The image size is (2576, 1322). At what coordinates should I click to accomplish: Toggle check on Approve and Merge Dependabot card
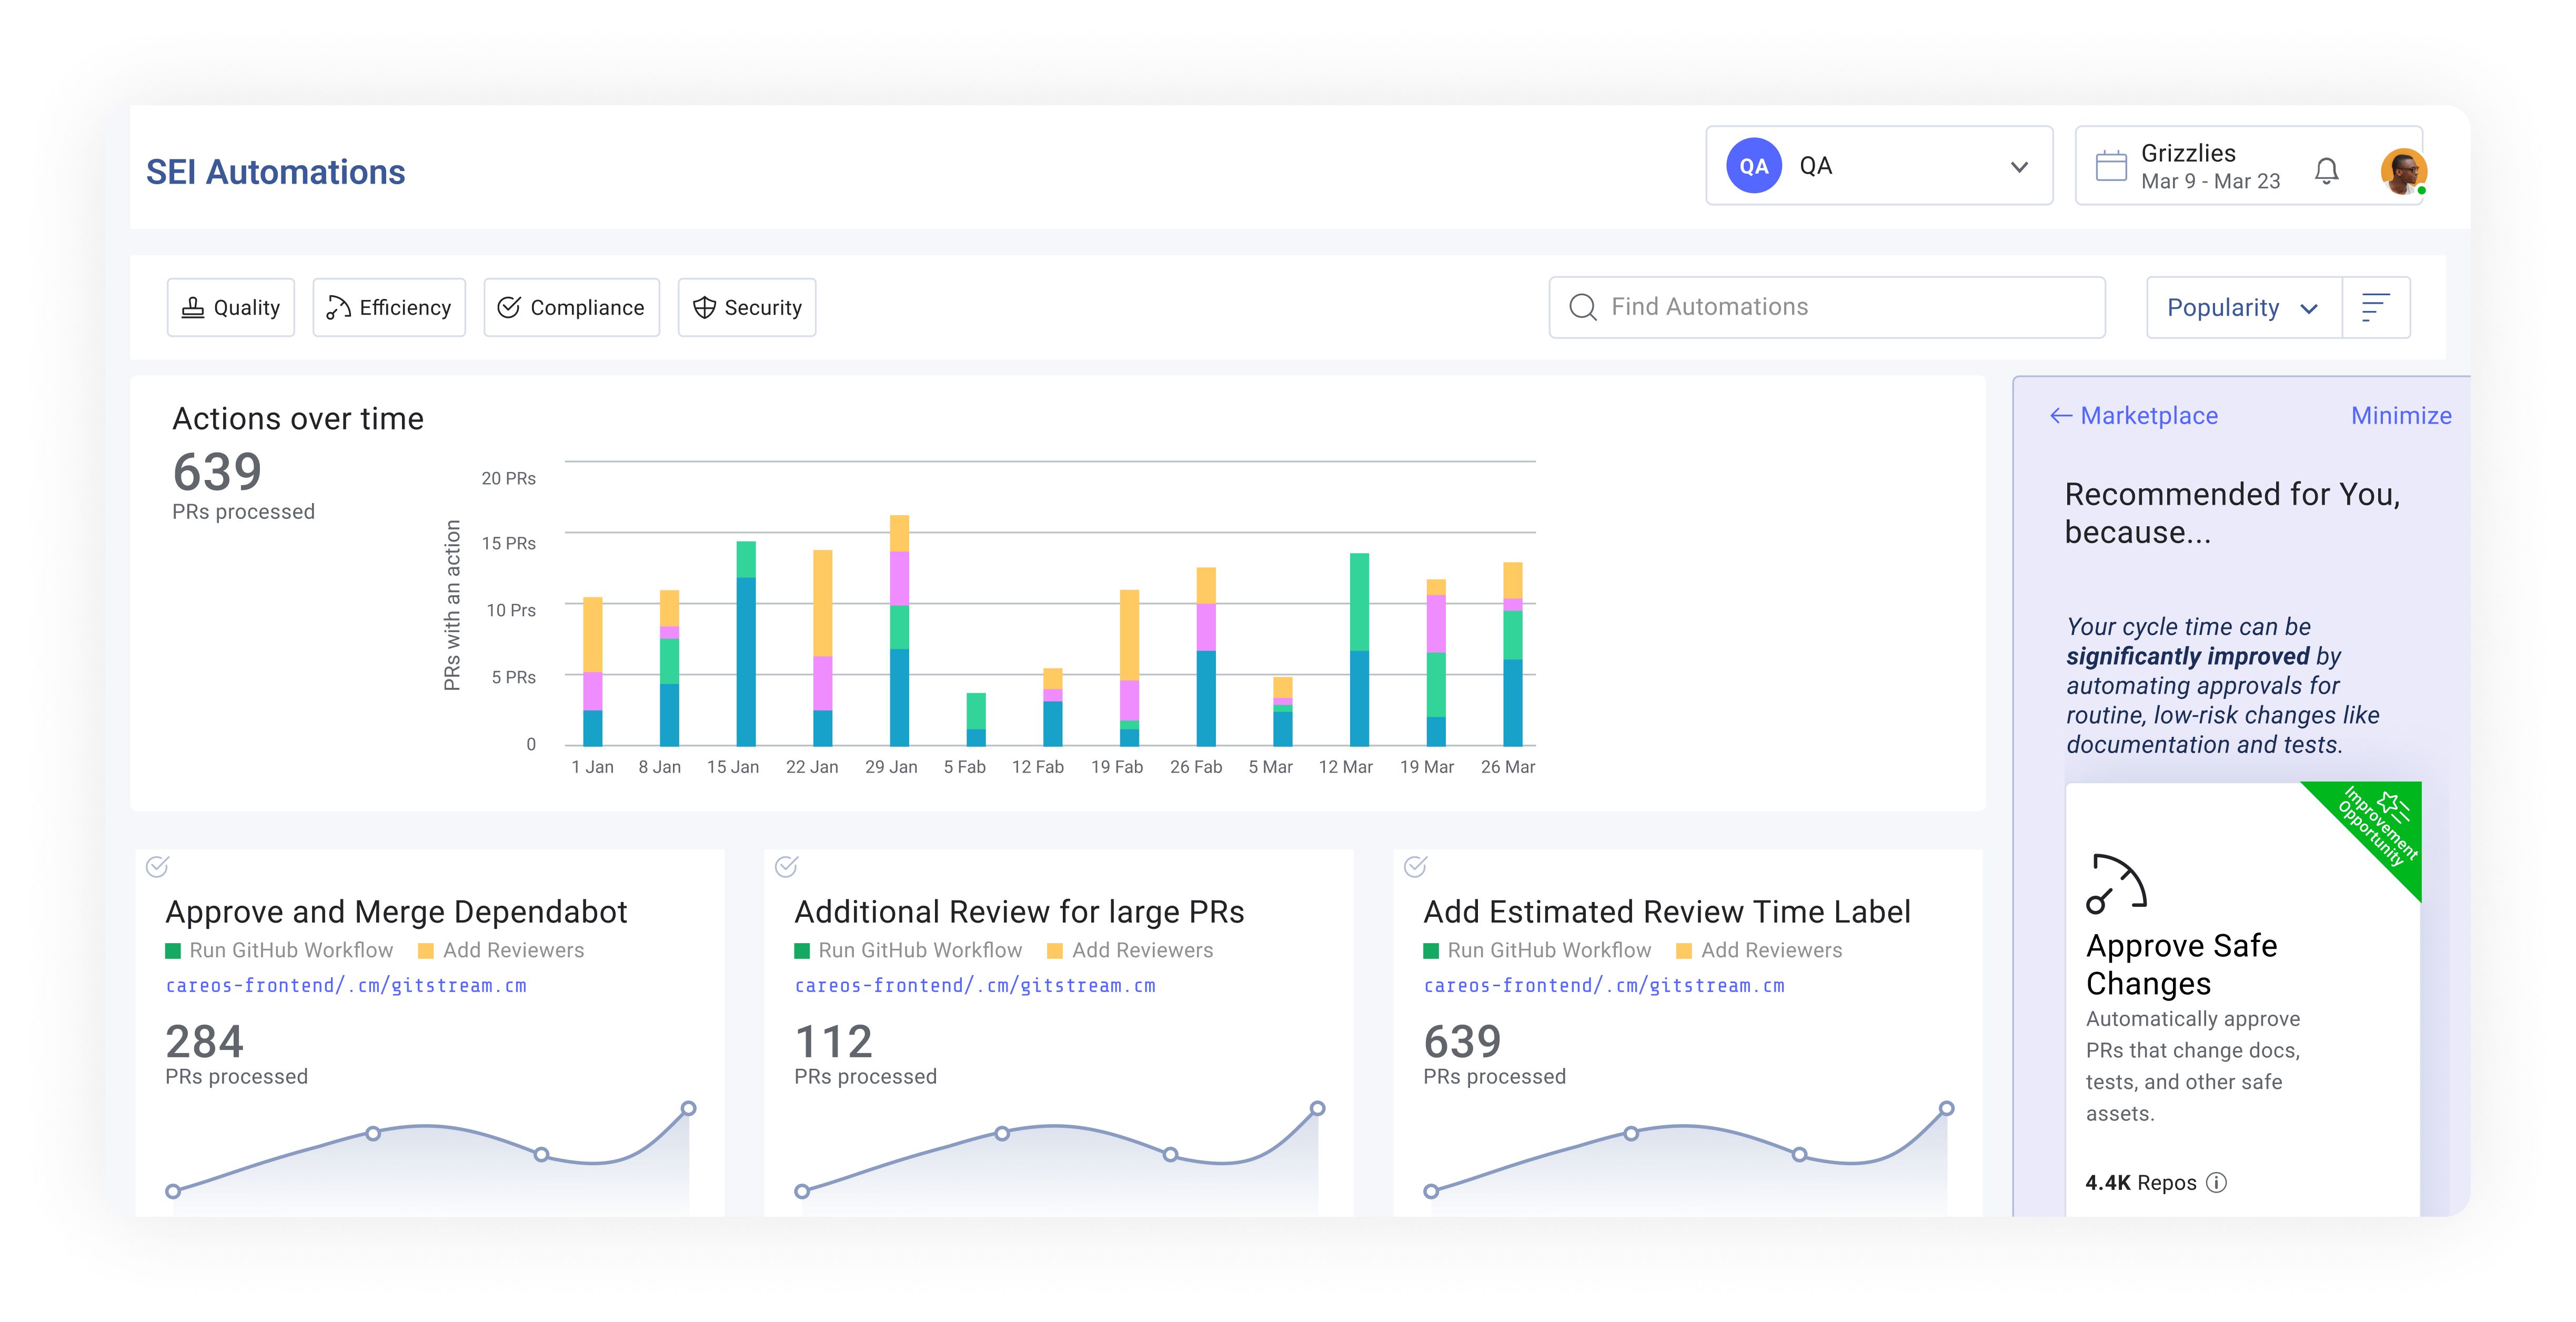point(157,866)
